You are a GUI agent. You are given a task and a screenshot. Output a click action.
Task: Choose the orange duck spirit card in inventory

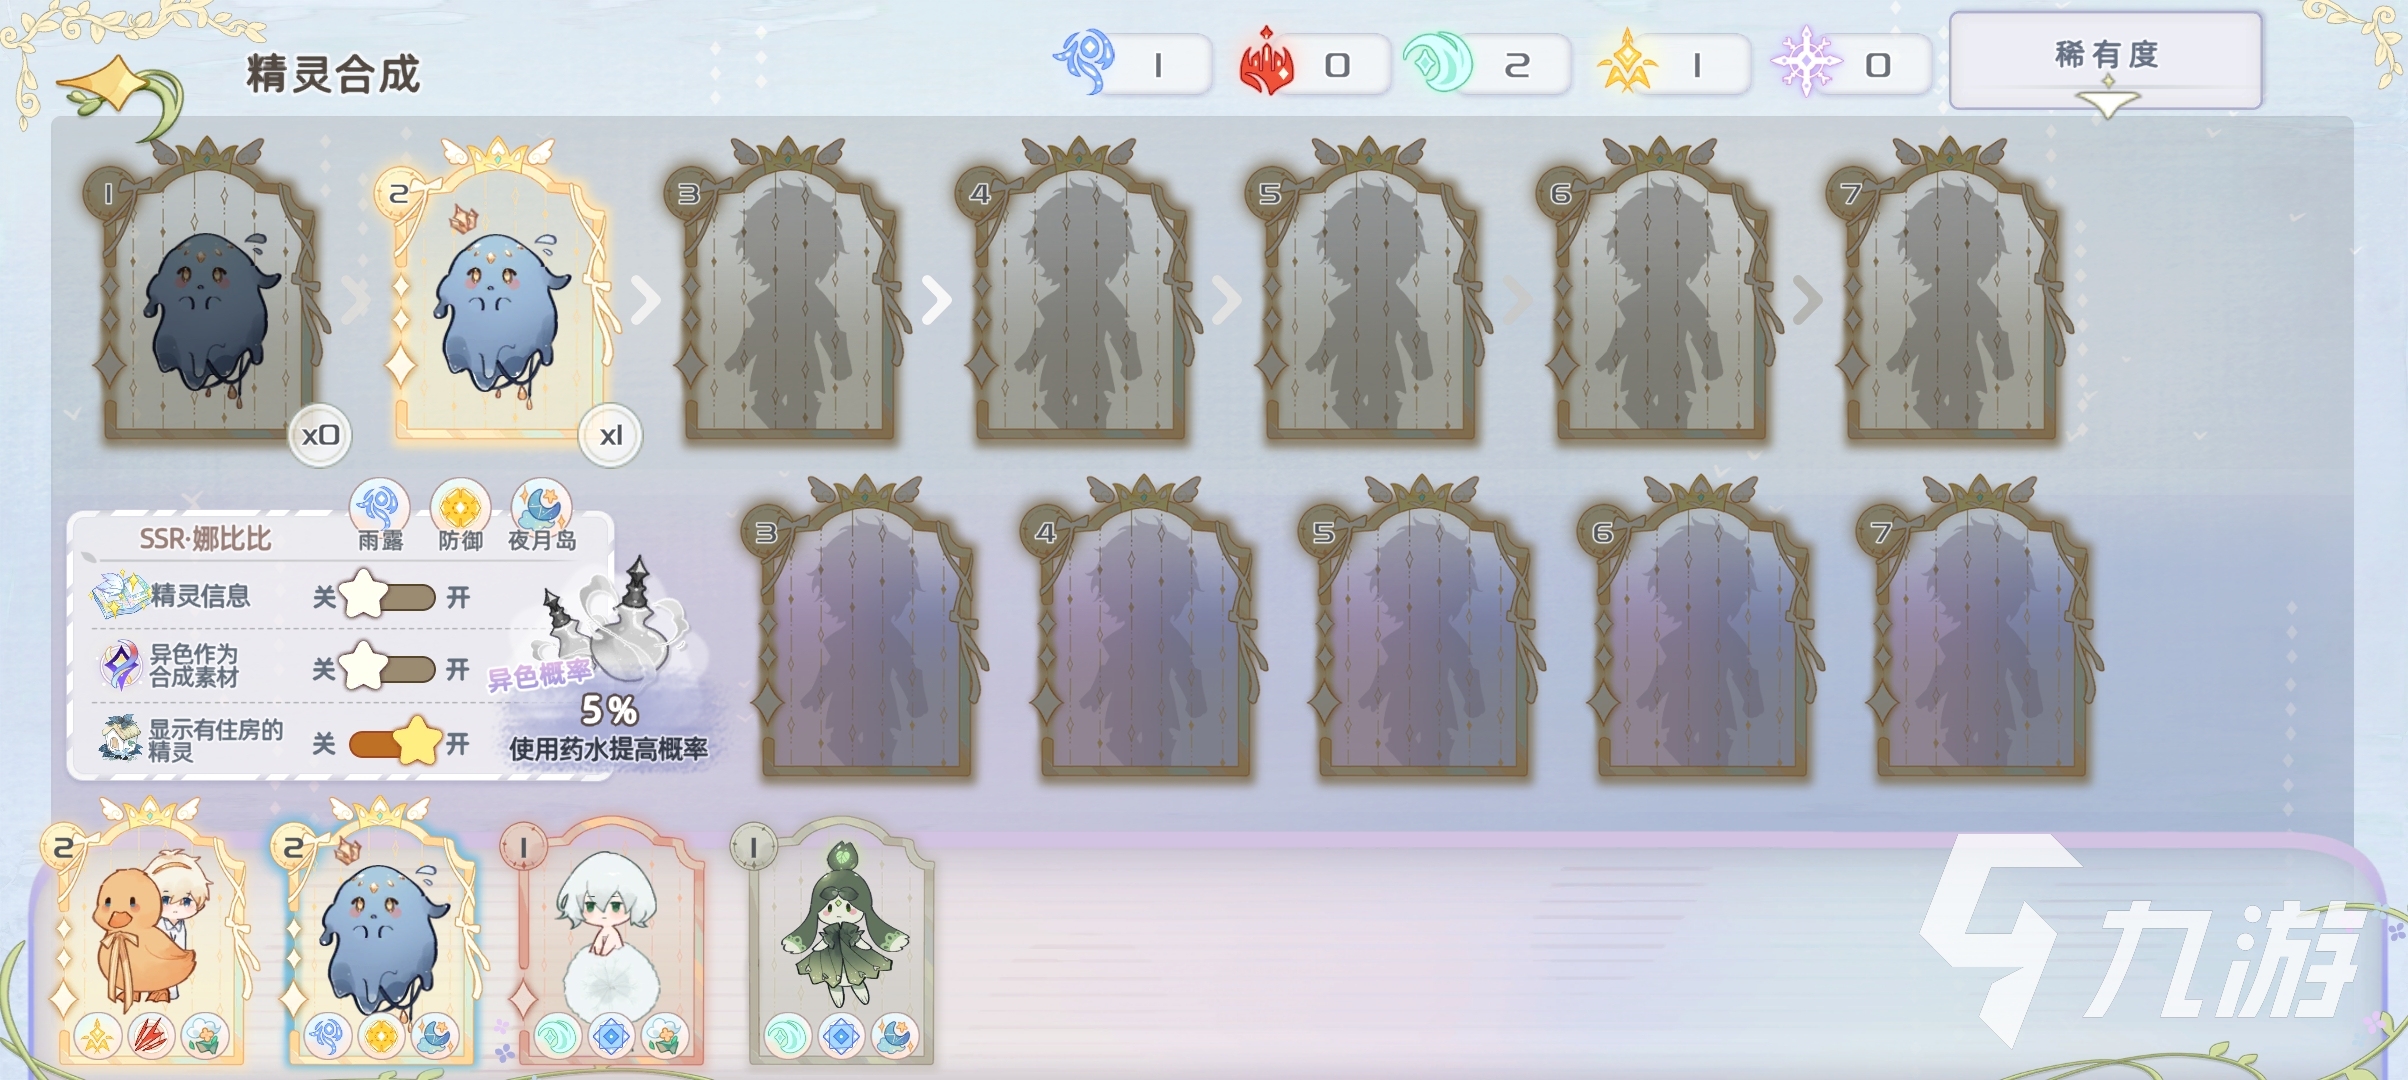pos(148,932)
